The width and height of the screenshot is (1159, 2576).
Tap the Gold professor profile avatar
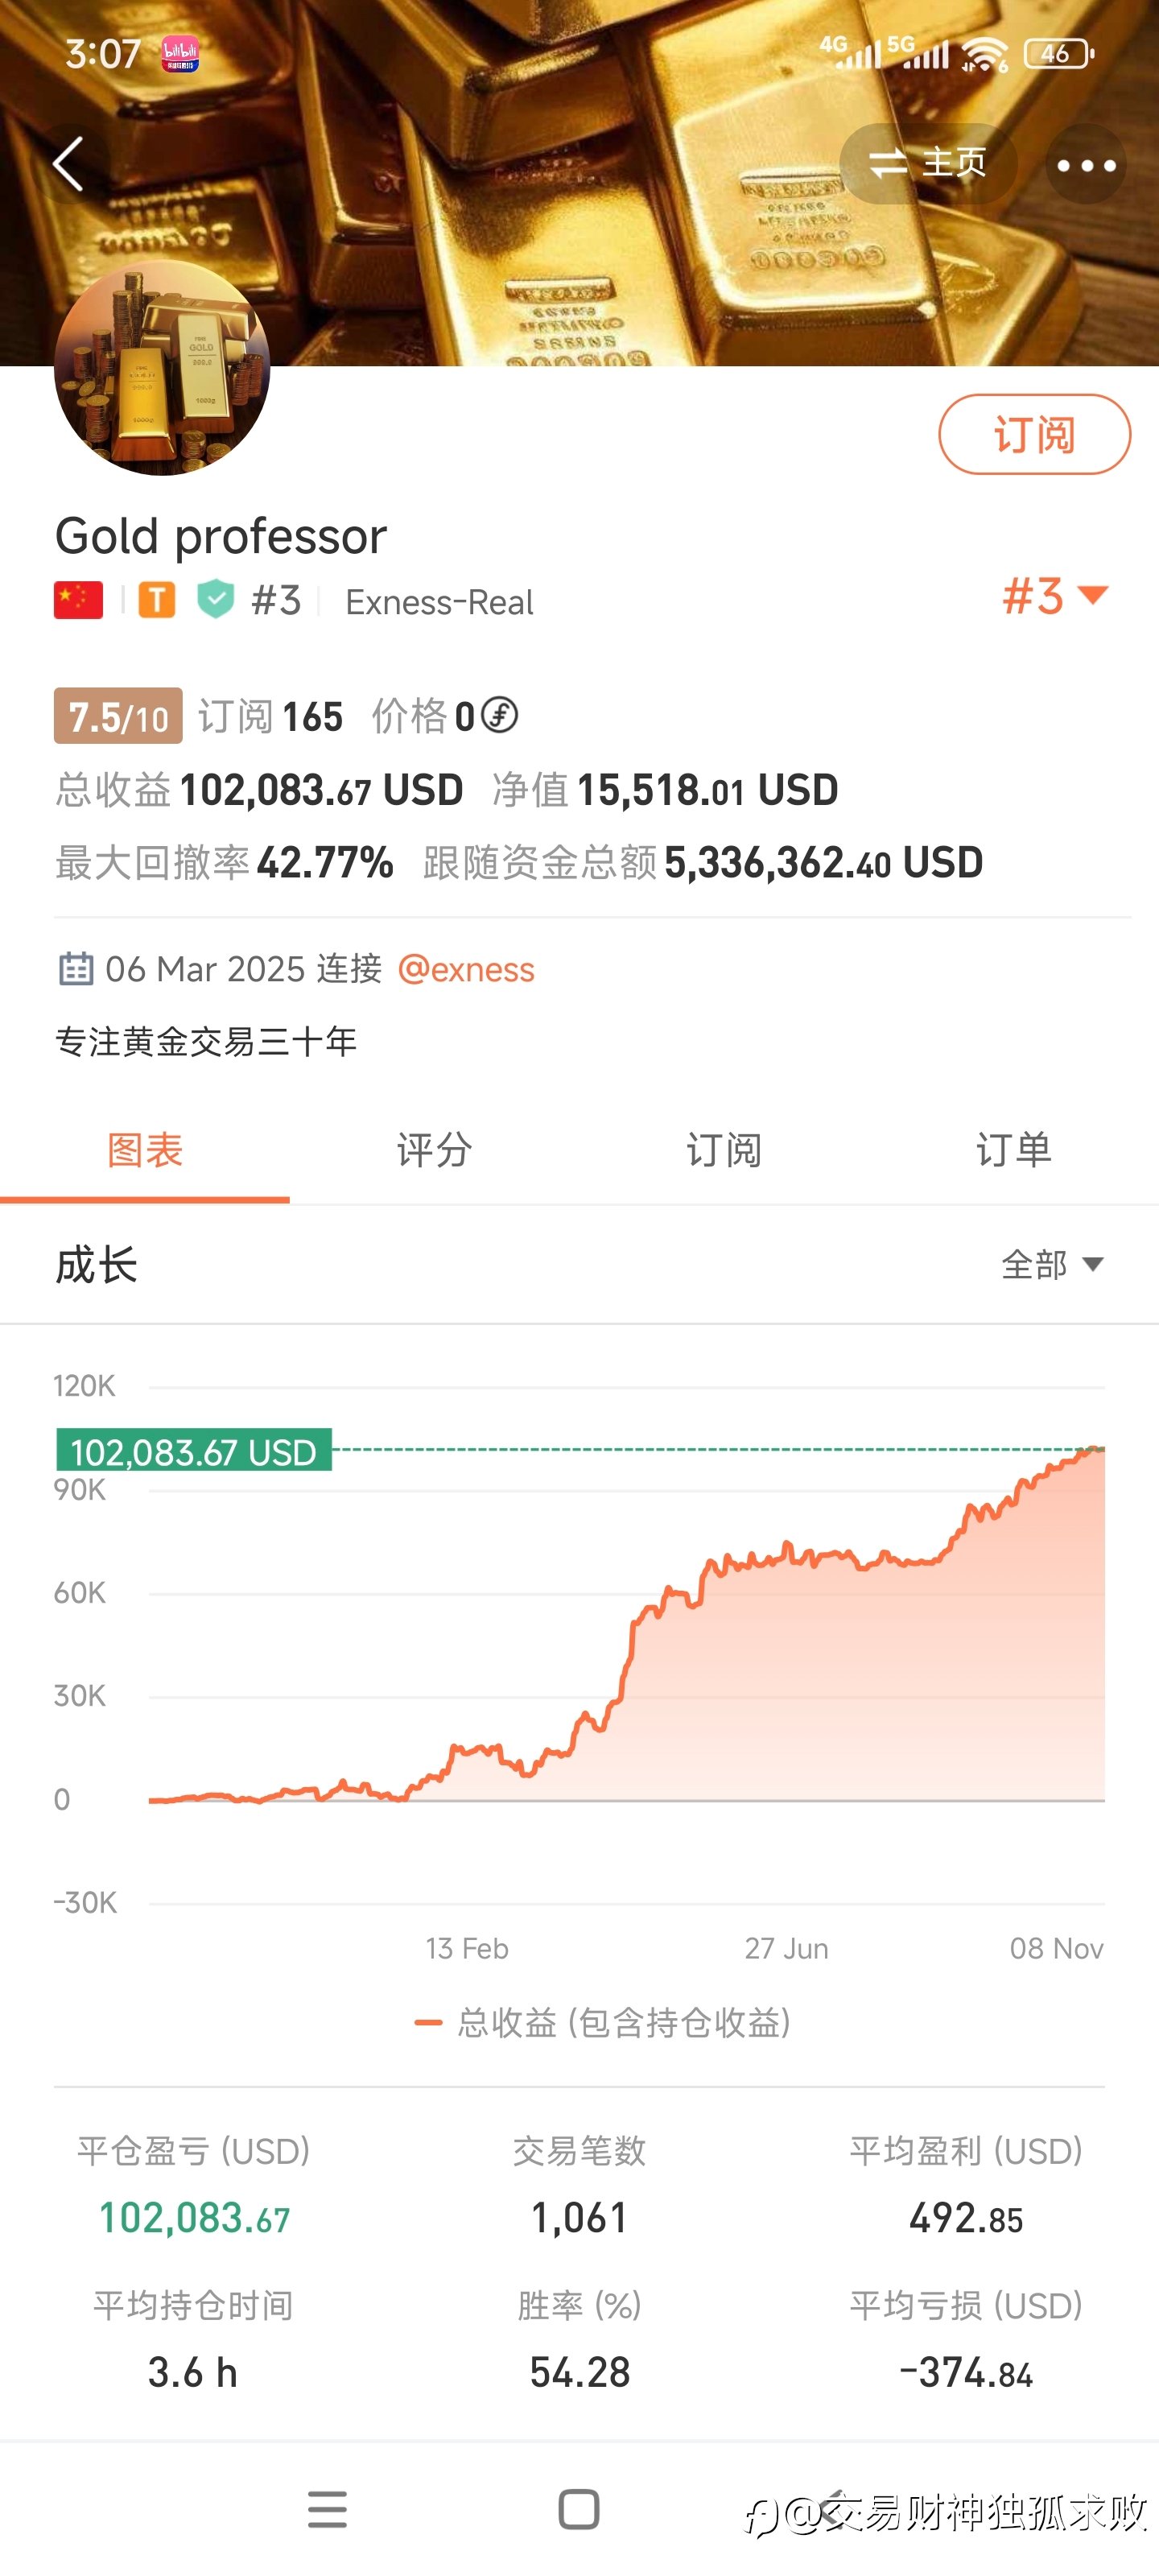[162, 367]
